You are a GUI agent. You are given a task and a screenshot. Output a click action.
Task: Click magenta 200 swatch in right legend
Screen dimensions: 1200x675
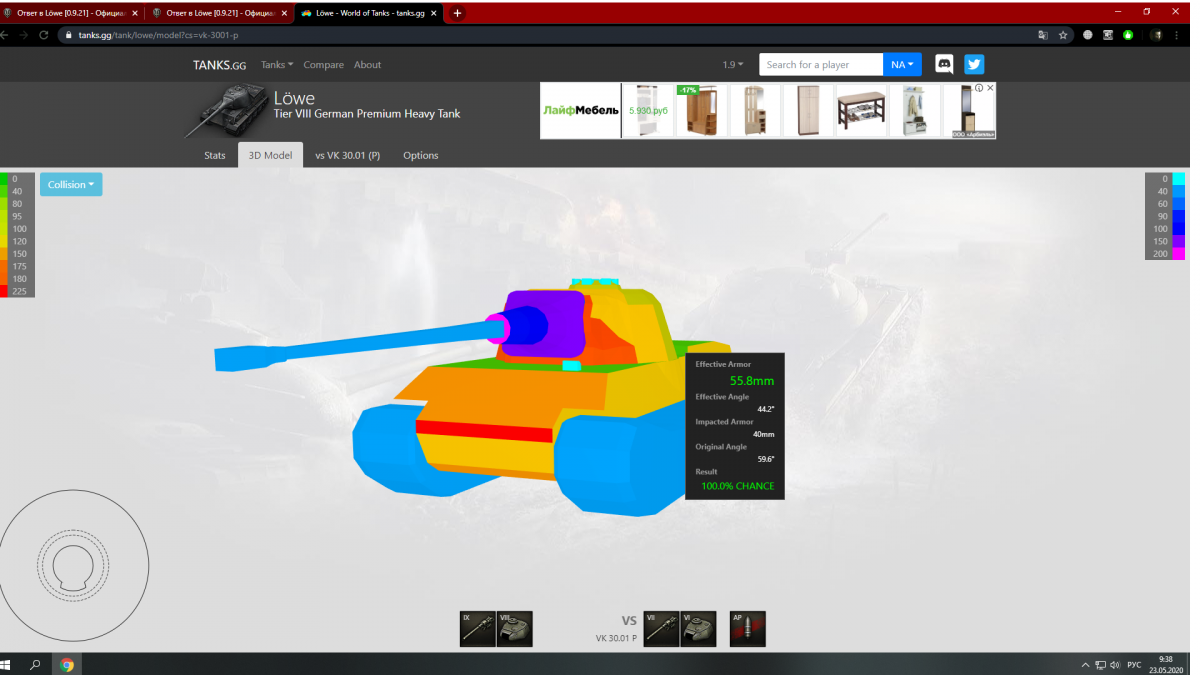(1180, 253)
